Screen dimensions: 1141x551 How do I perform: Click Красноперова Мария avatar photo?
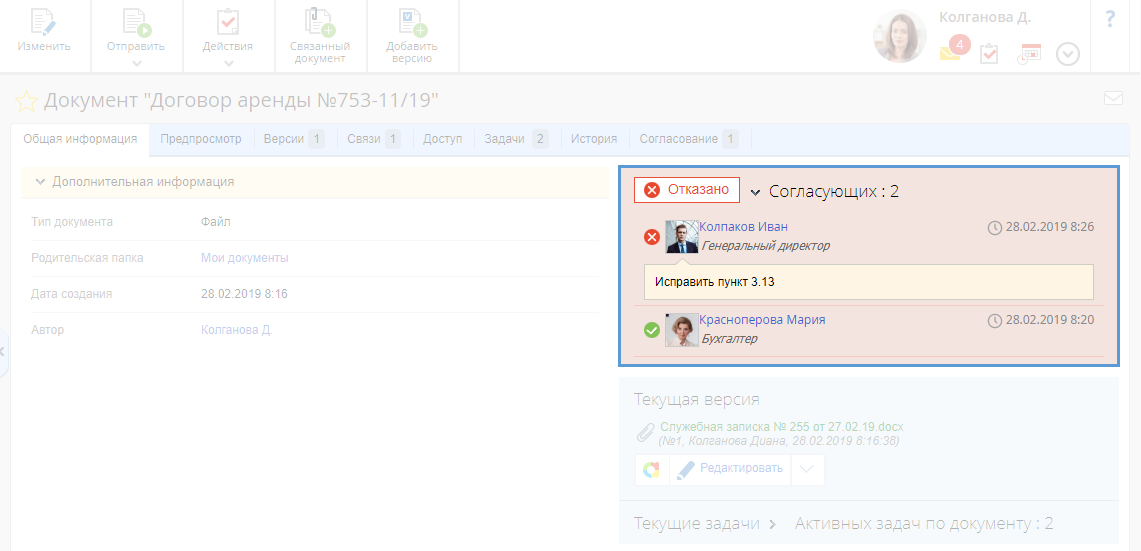pyautogui.click(x=682, y=330)
